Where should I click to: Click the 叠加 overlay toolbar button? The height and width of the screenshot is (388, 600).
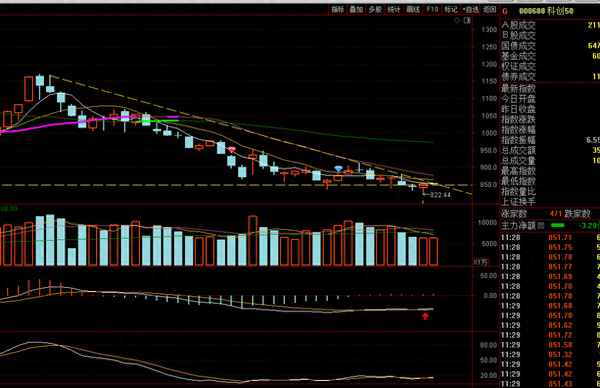pos(356,10)
